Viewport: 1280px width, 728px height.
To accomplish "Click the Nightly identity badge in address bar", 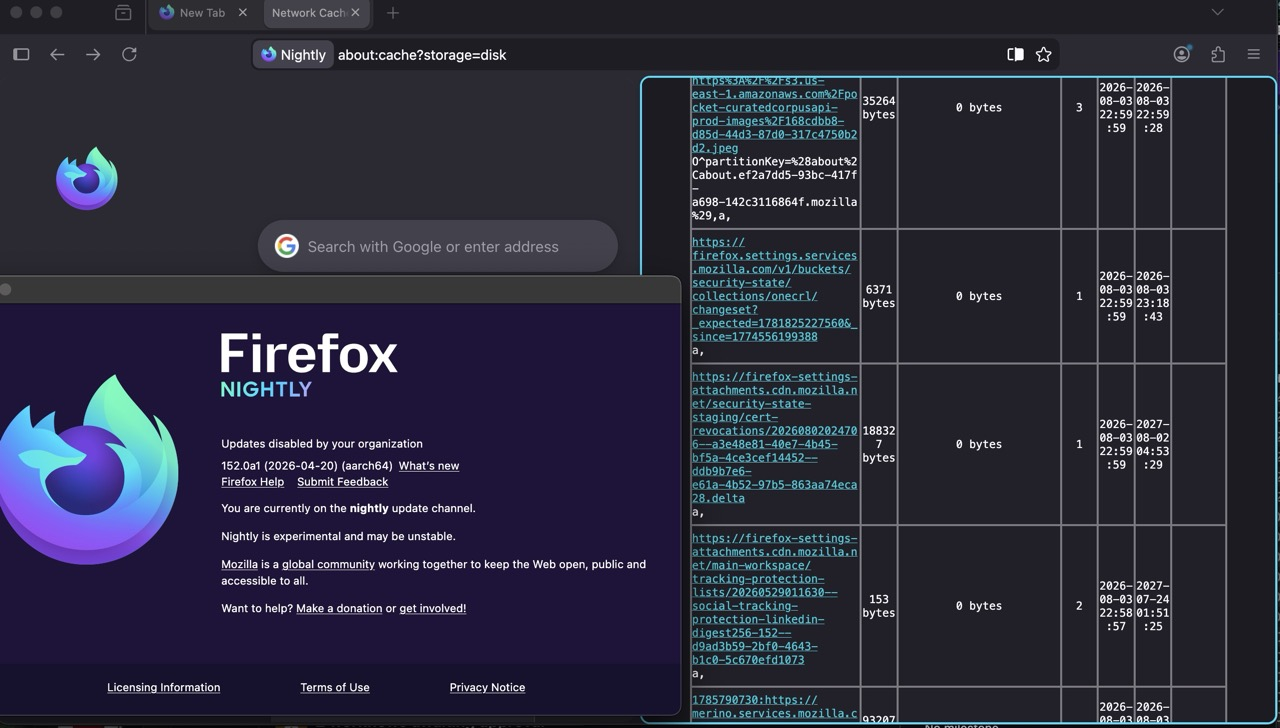I will tap(293, 55).
